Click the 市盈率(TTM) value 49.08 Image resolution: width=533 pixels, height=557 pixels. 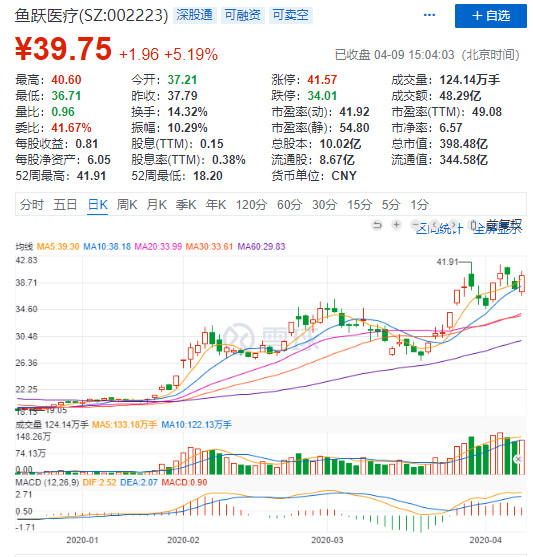(487, 112)
